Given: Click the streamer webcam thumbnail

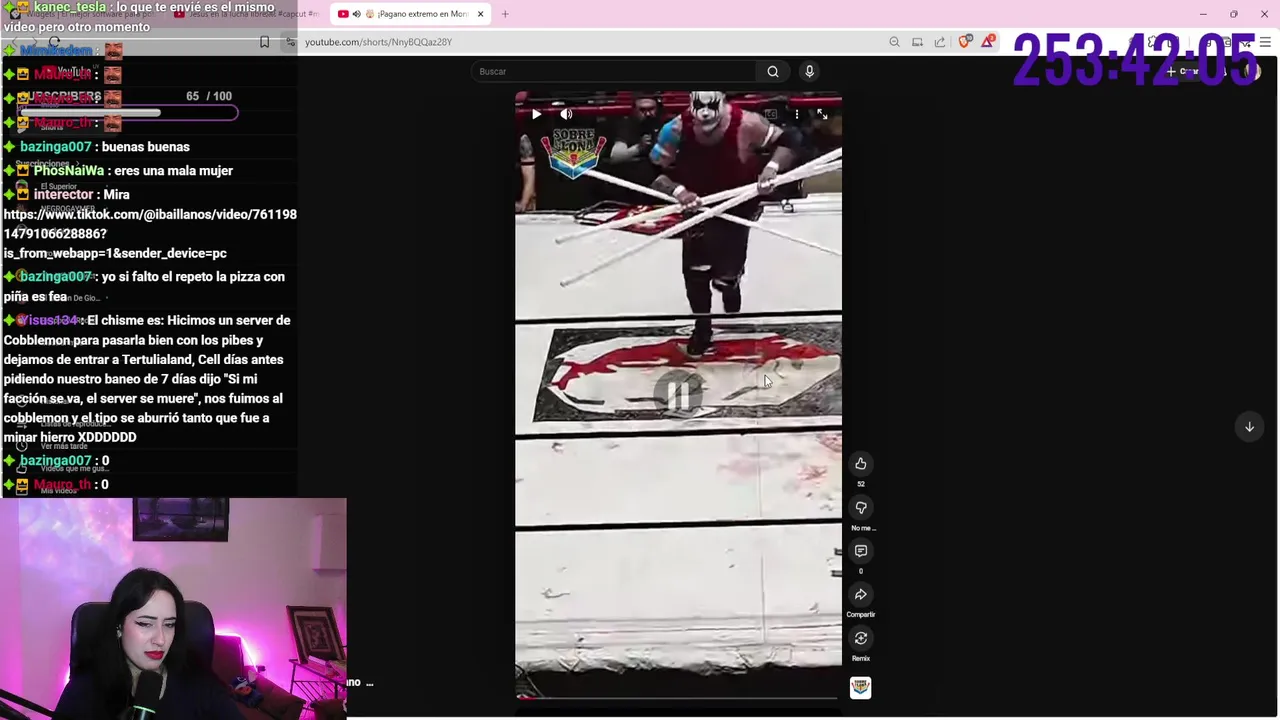Looking at the screenshot, I should [173, 608].
